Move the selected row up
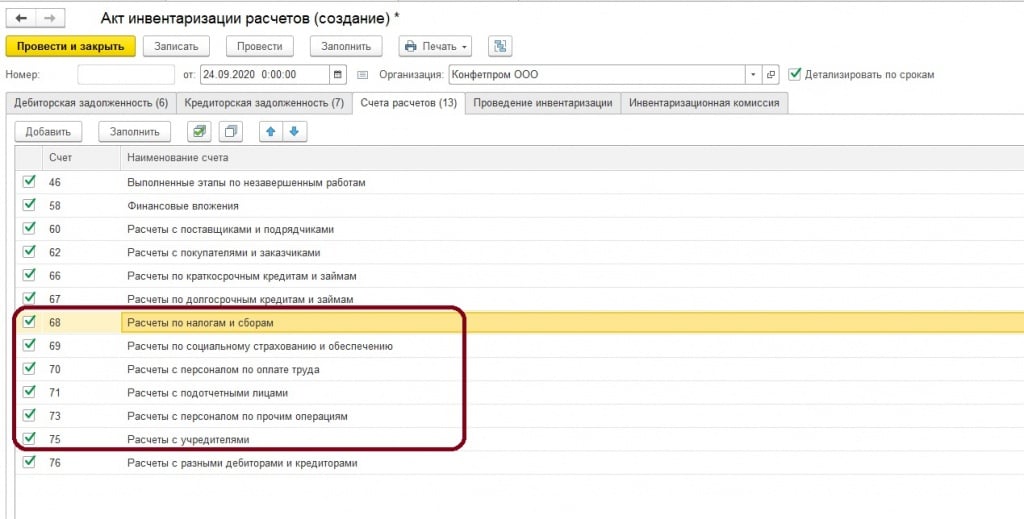This screenshot has width=1024, height=519. (x=270, y=131)
